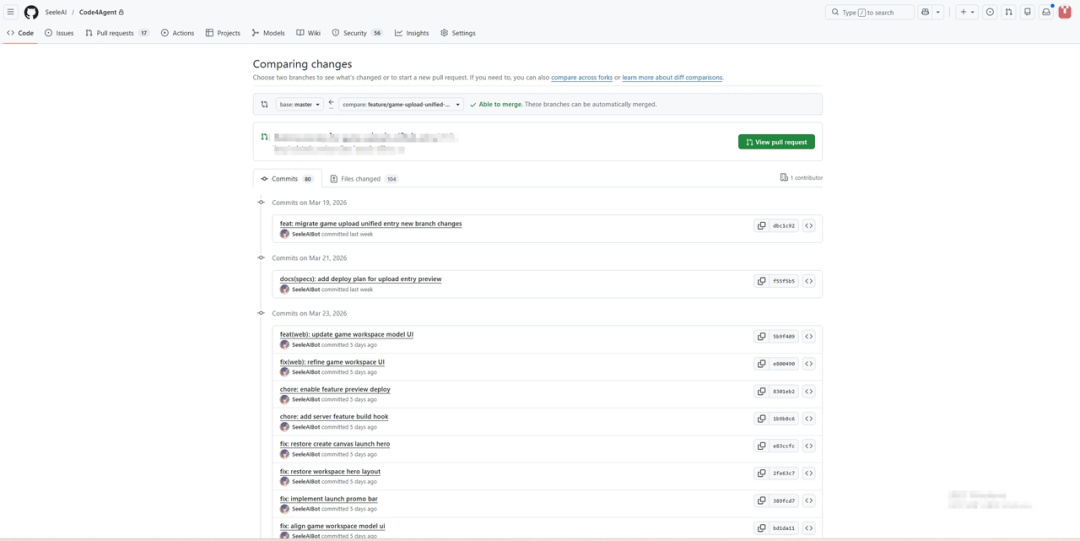Copy full SHA for commit dbc1c92
This screenshot has height=541, width=1080.
761,226
